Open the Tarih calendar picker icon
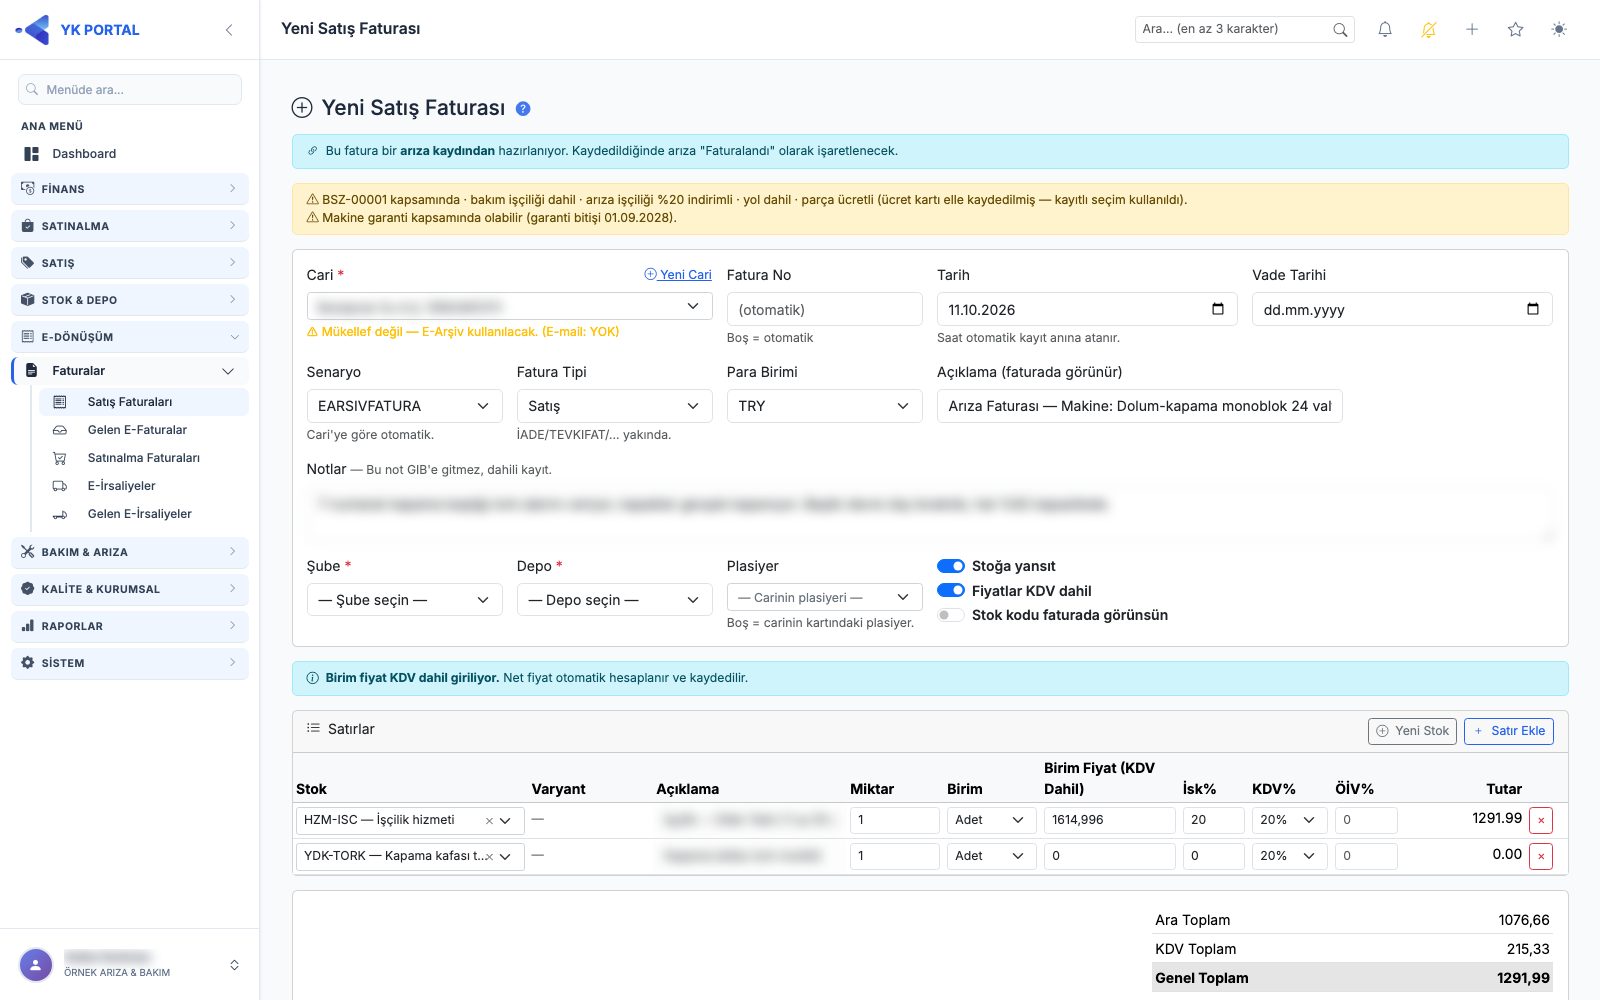The image size is (1600, 1000). (1218, 309)
